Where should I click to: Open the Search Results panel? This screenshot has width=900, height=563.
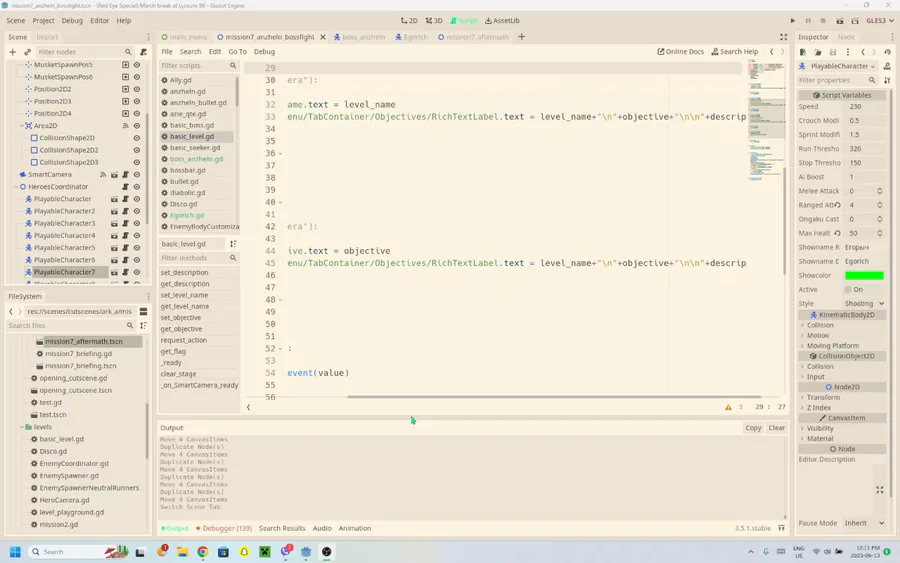point(282,528)
